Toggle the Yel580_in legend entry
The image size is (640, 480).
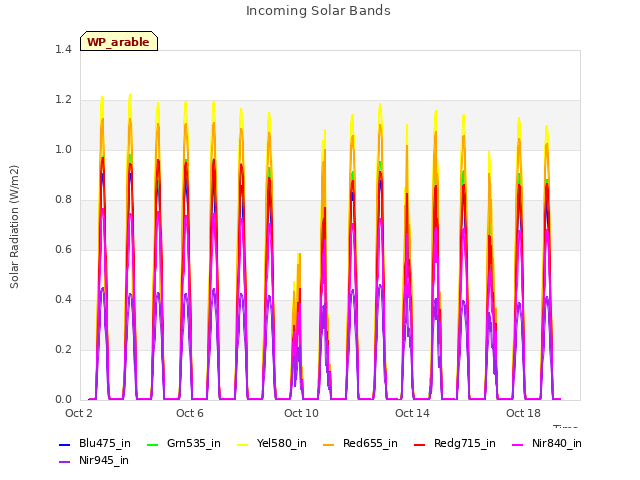(x=272, y=444)
